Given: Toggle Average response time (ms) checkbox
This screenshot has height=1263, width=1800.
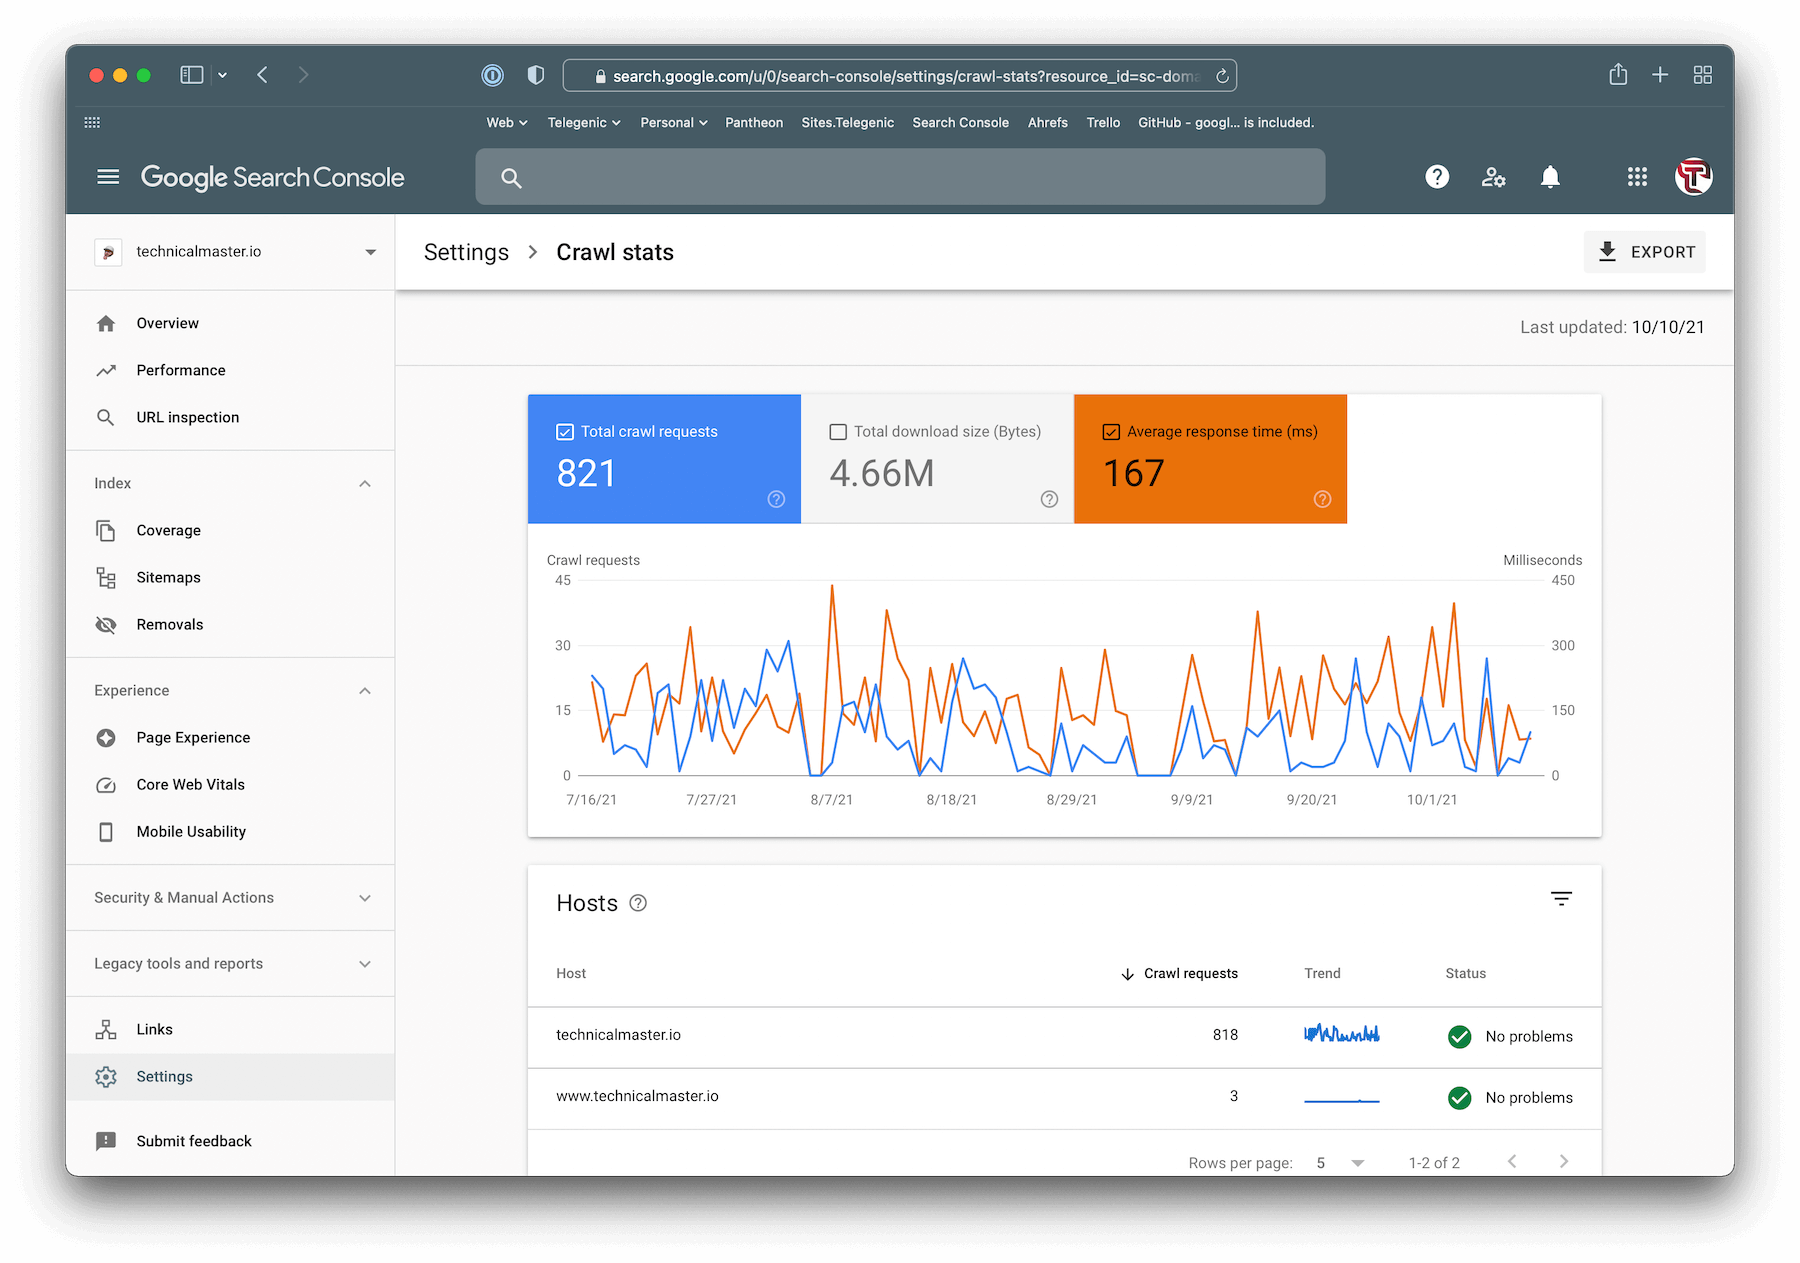Looking at the screenshot, I should coord(1111,432).
